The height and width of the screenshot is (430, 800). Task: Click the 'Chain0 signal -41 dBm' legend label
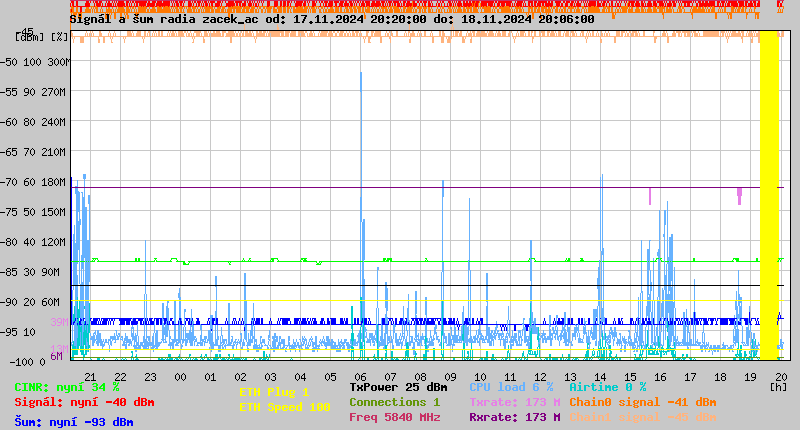click(643, 402)
